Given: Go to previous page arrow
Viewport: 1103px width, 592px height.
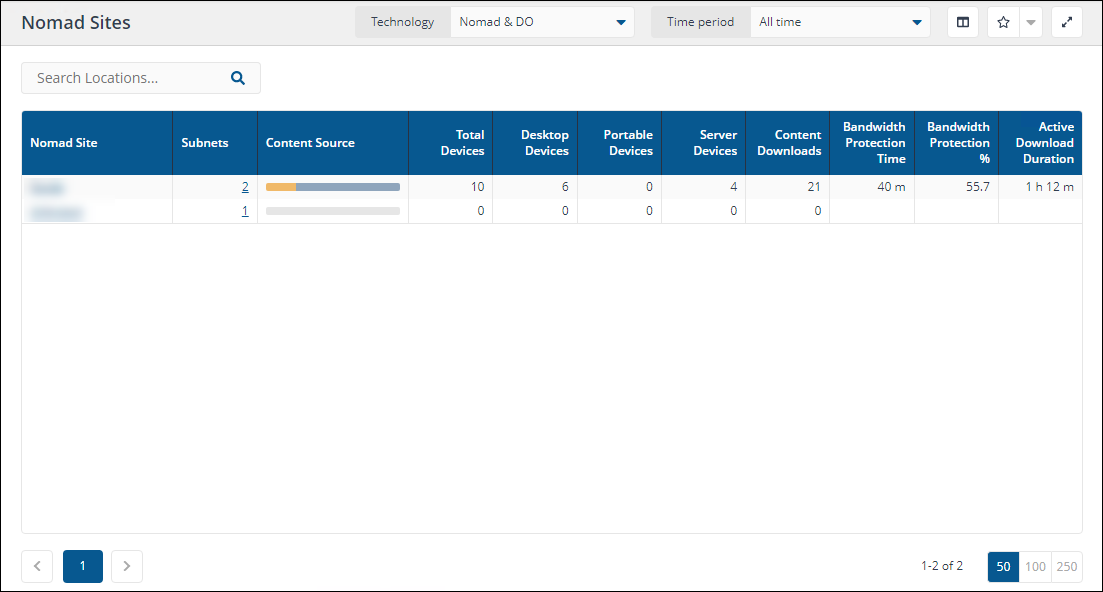Looking at the screenshot, I should [37, 566].
